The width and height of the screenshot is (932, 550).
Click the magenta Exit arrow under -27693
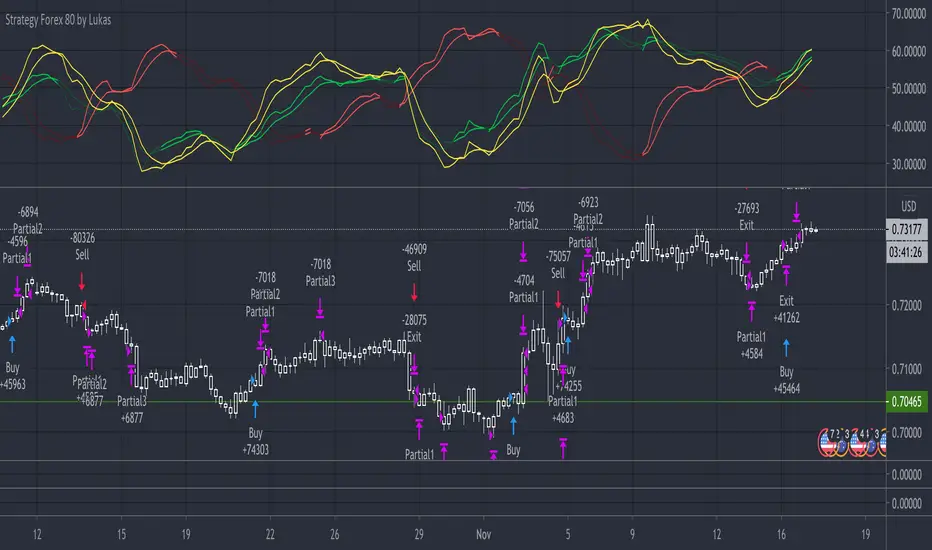click(x=747, y=252)
